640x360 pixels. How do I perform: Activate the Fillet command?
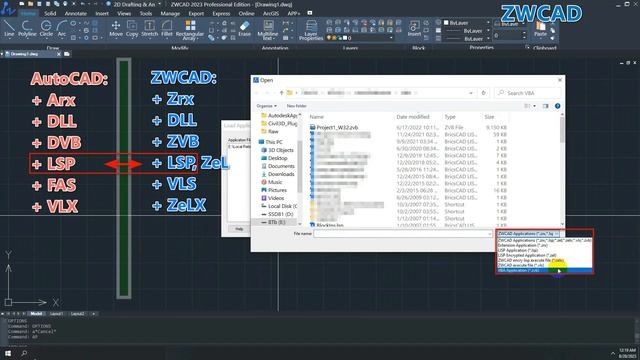click(x=167, y=29)
